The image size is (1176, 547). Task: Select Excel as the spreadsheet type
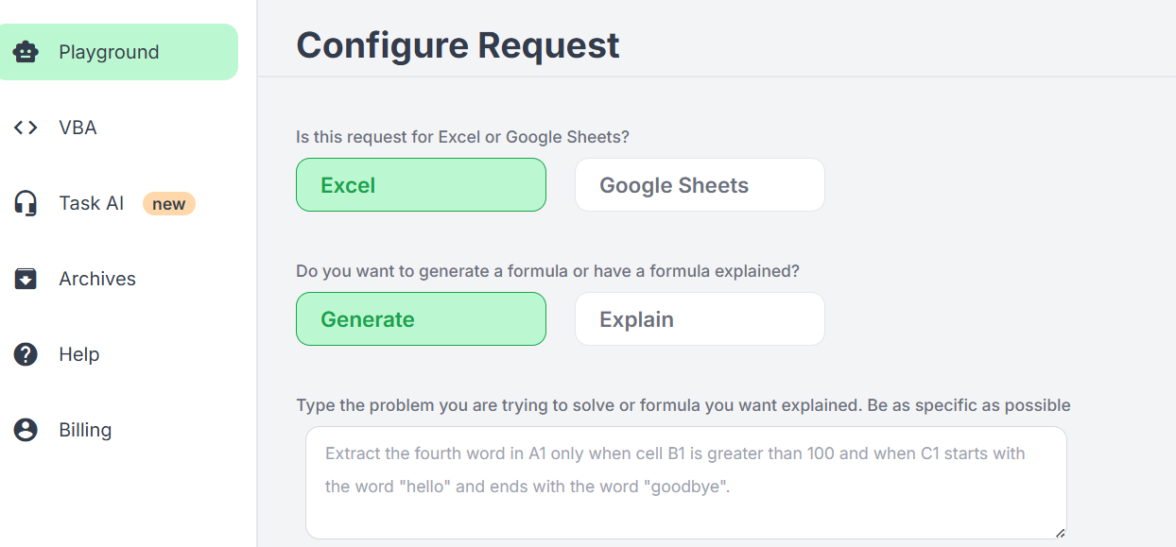click(x=421, y=185)
